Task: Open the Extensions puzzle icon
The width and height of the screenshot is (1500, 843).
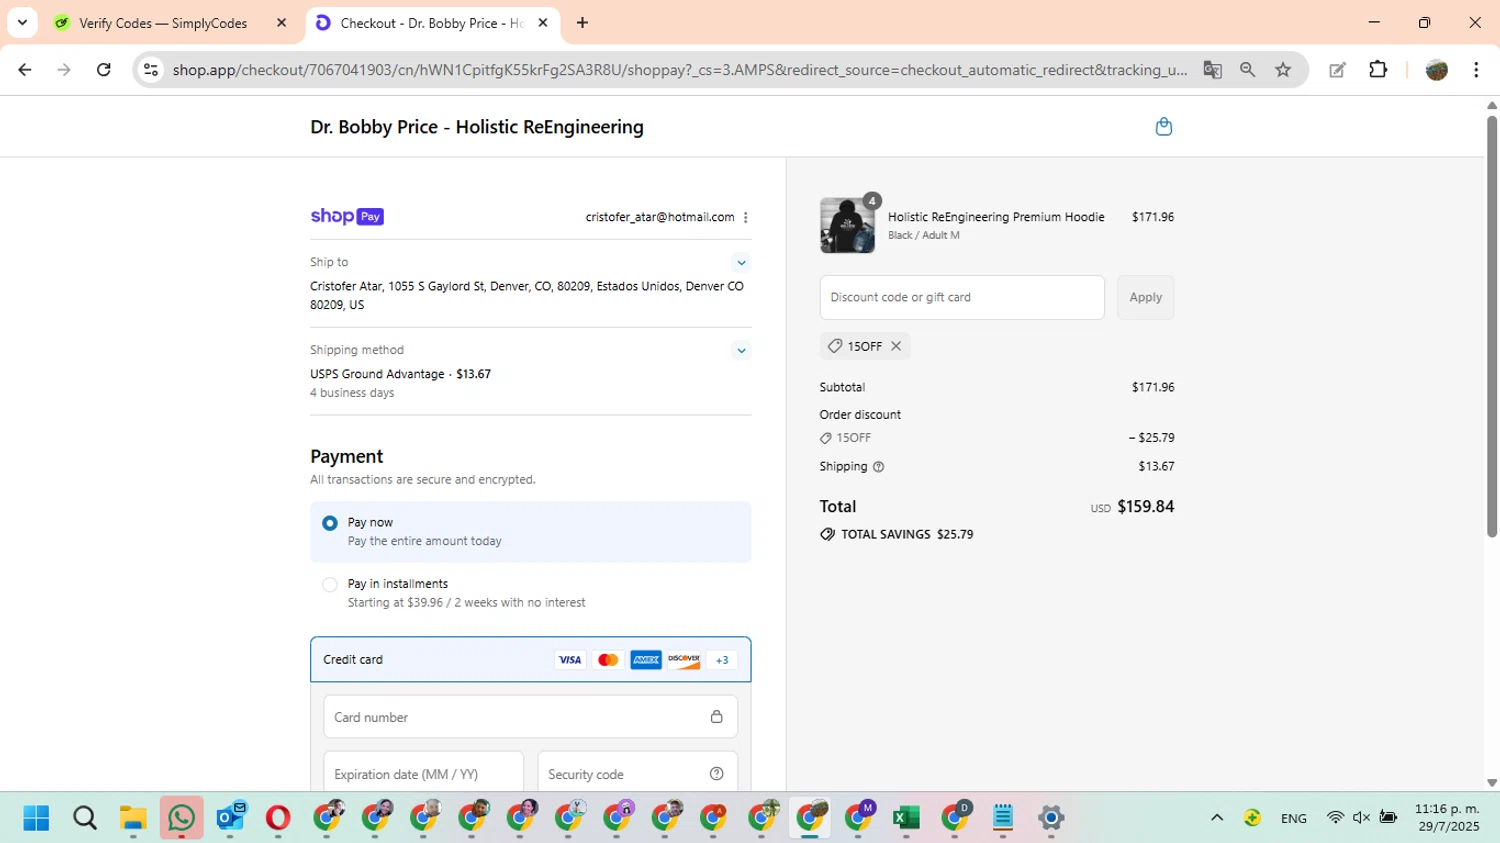Action: [x=1378, y=70]
